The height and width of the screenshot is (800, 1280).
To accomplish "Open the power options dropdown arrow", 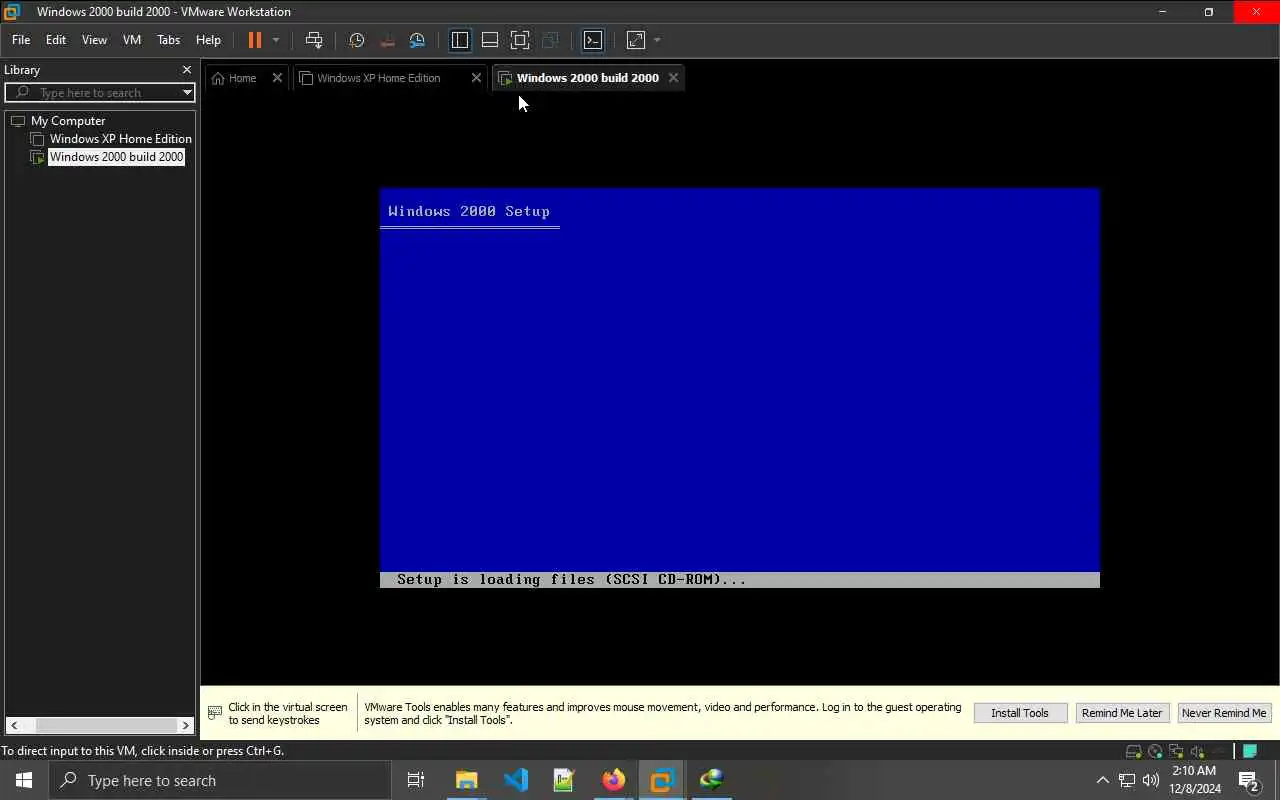I will coord(276,40).
